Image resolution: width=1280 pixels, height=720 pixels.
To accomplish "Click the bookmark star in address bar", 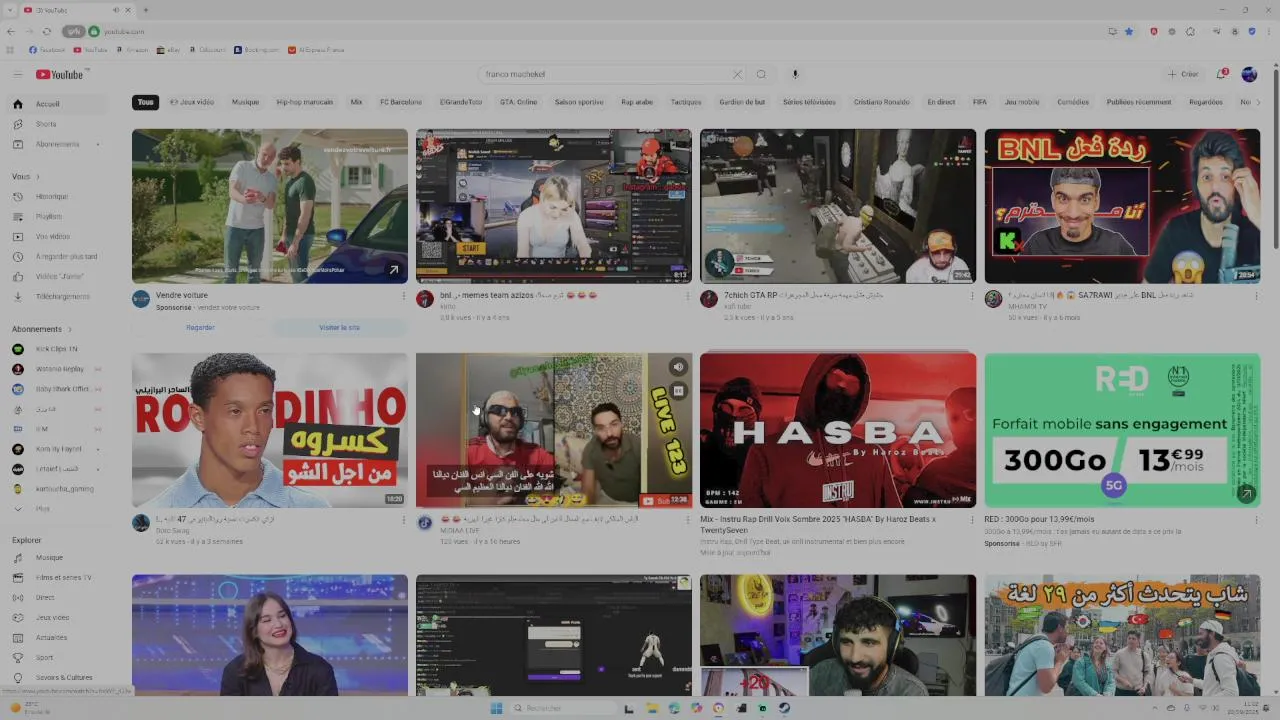I will 1129,31.
